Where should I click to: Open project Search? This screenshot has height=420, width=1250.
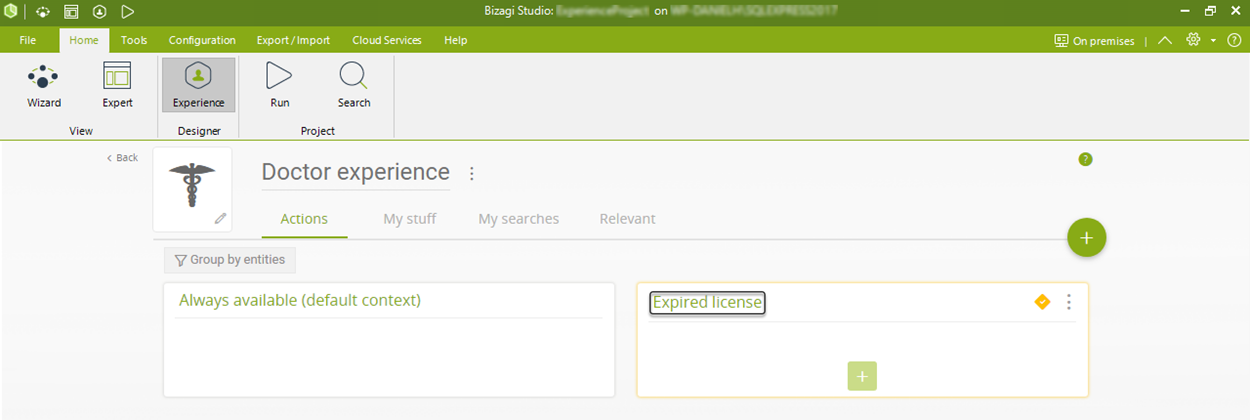353,86
